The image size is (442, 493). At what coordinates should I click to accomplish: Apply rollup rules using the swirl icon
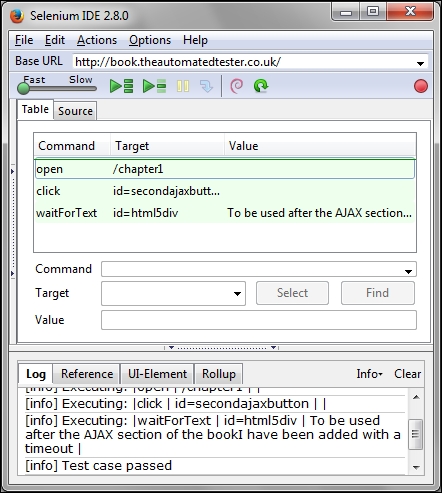coord(237,86)
